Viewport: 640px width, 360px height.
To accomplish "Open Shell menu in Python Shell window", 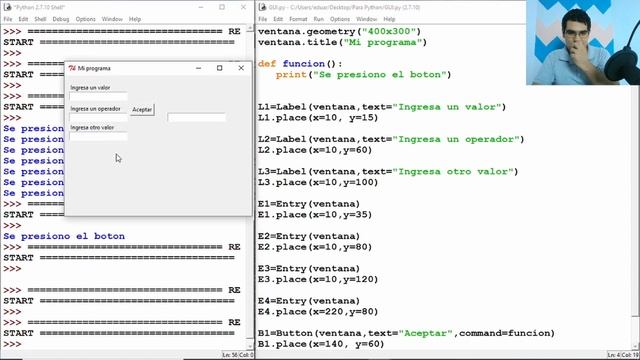I will tap(40, 19).
